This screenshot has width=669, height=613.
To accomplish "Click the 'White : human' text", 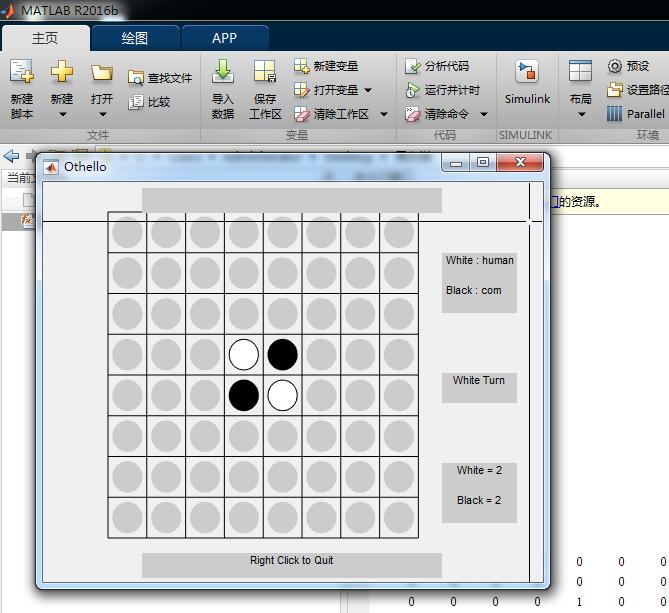I will click(x=480, y=260).
